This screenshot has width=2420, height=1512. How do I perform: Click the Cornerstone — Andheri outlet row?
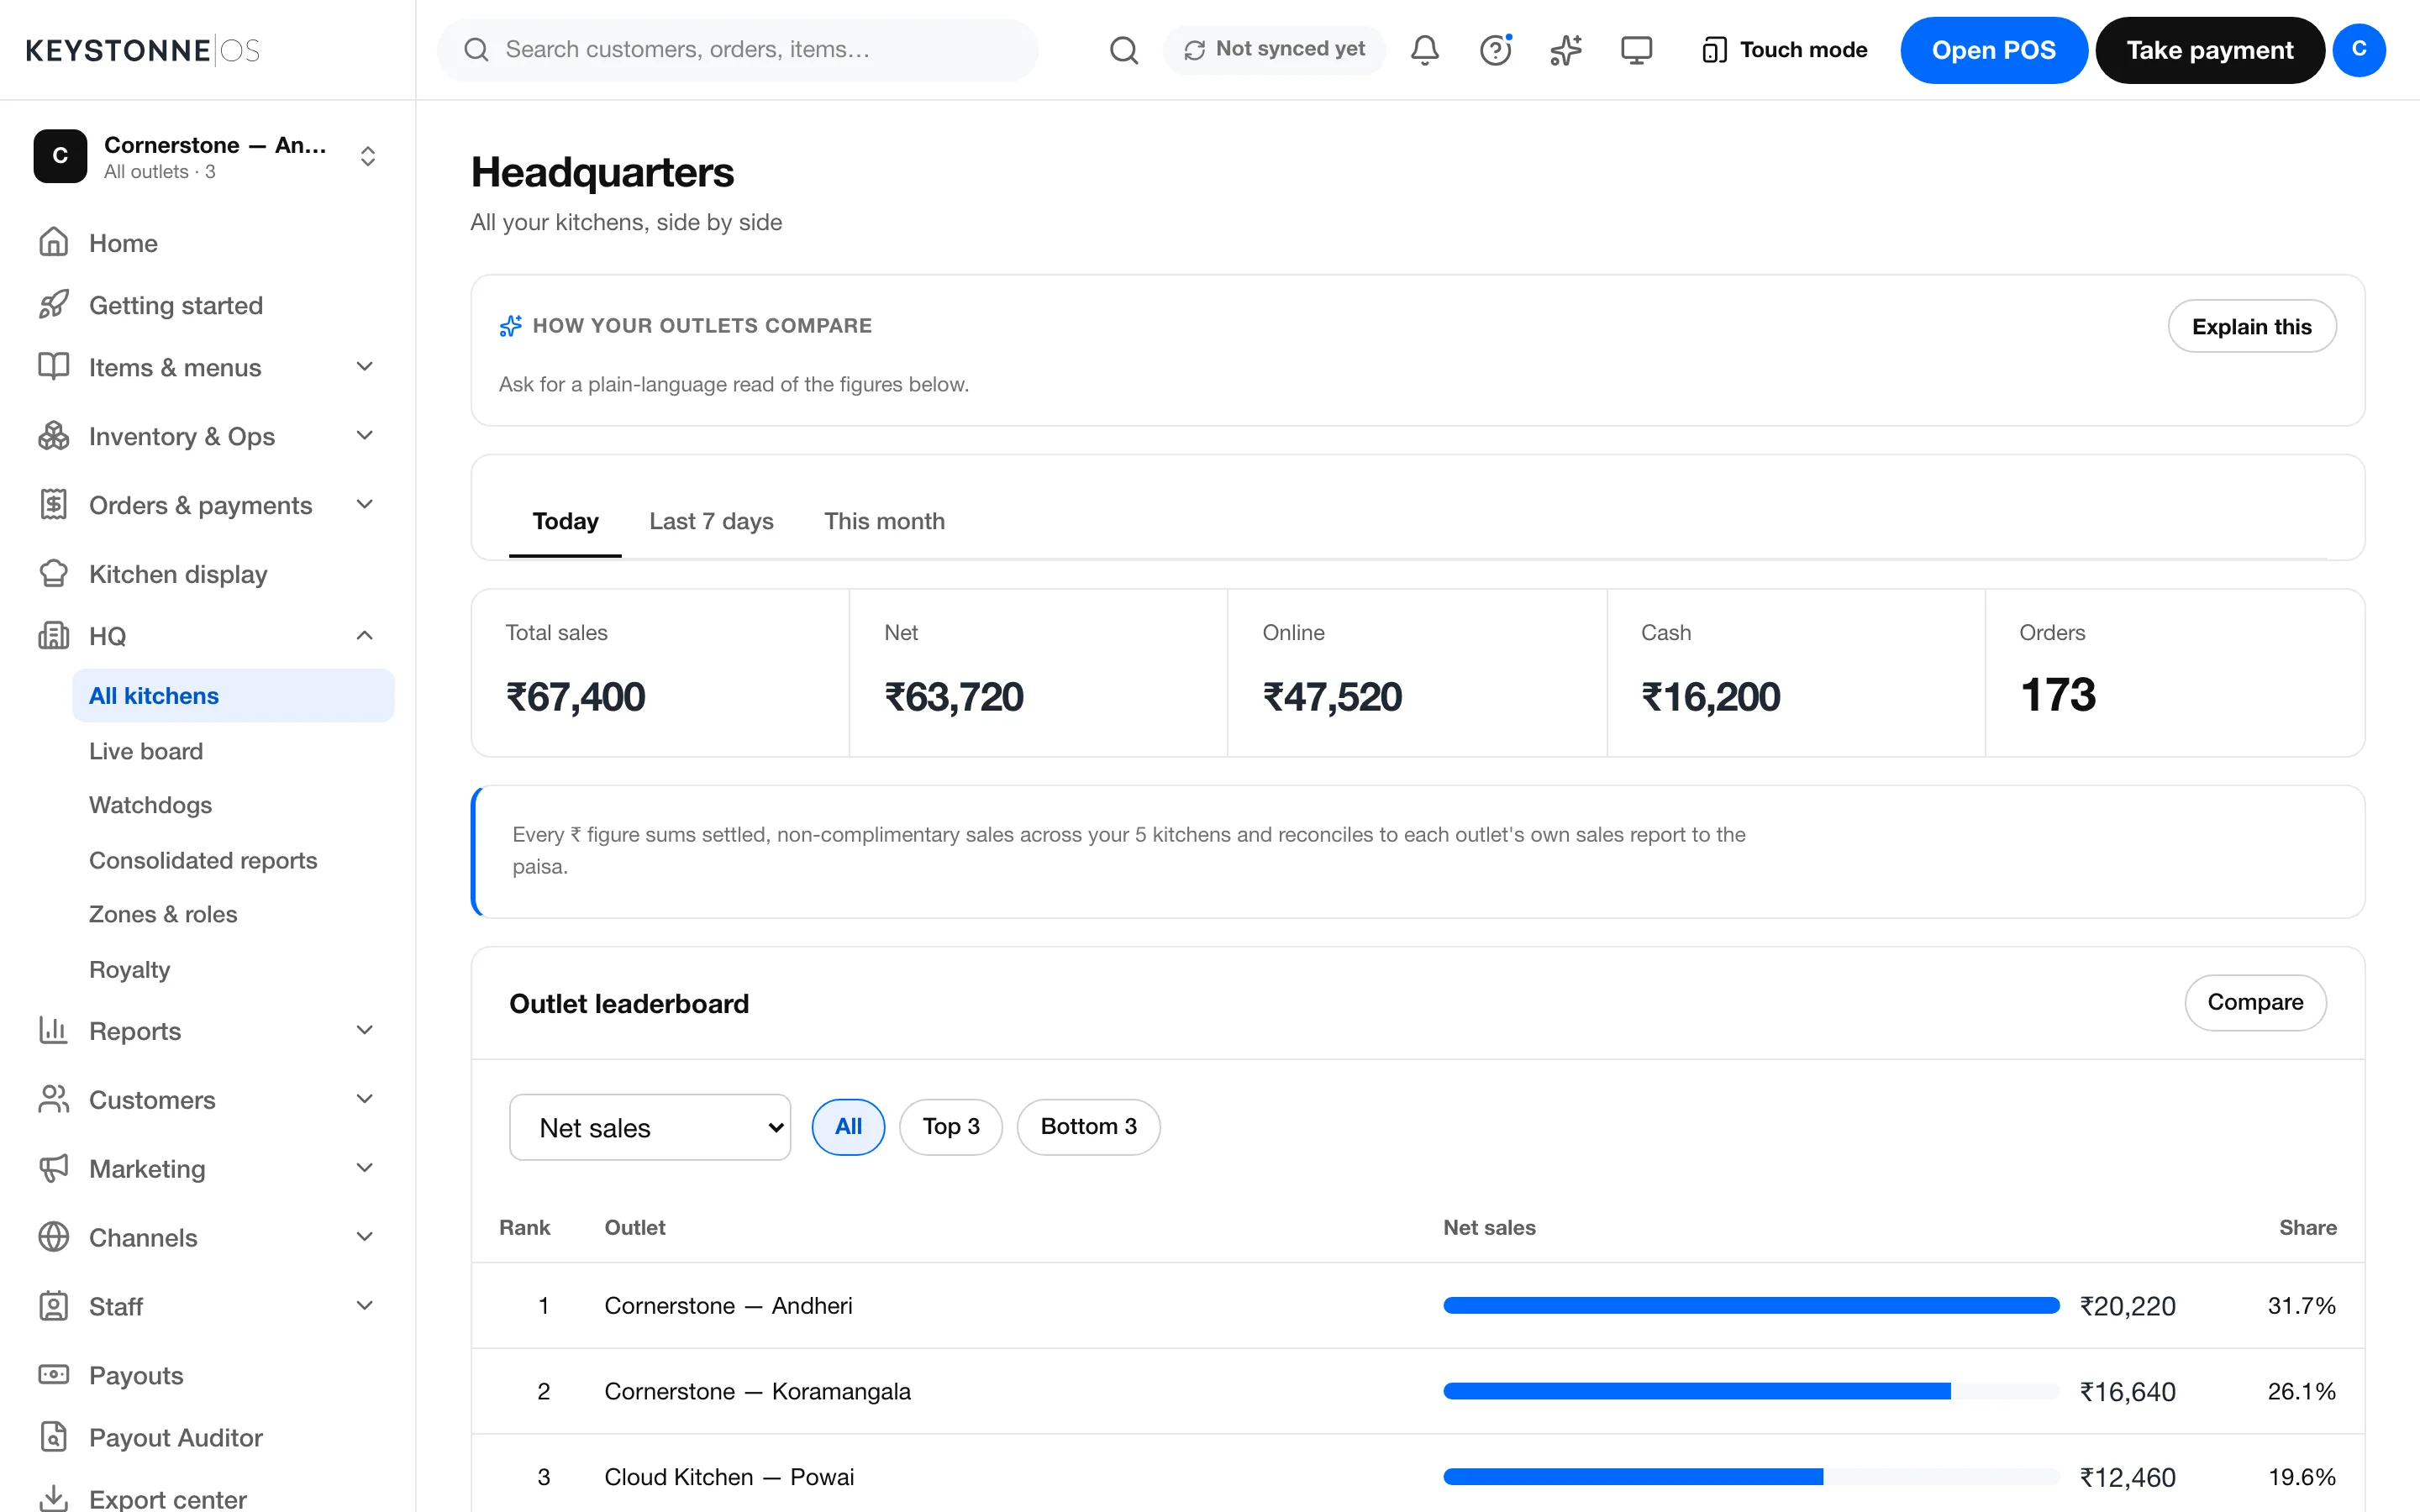[1417, 1306]
